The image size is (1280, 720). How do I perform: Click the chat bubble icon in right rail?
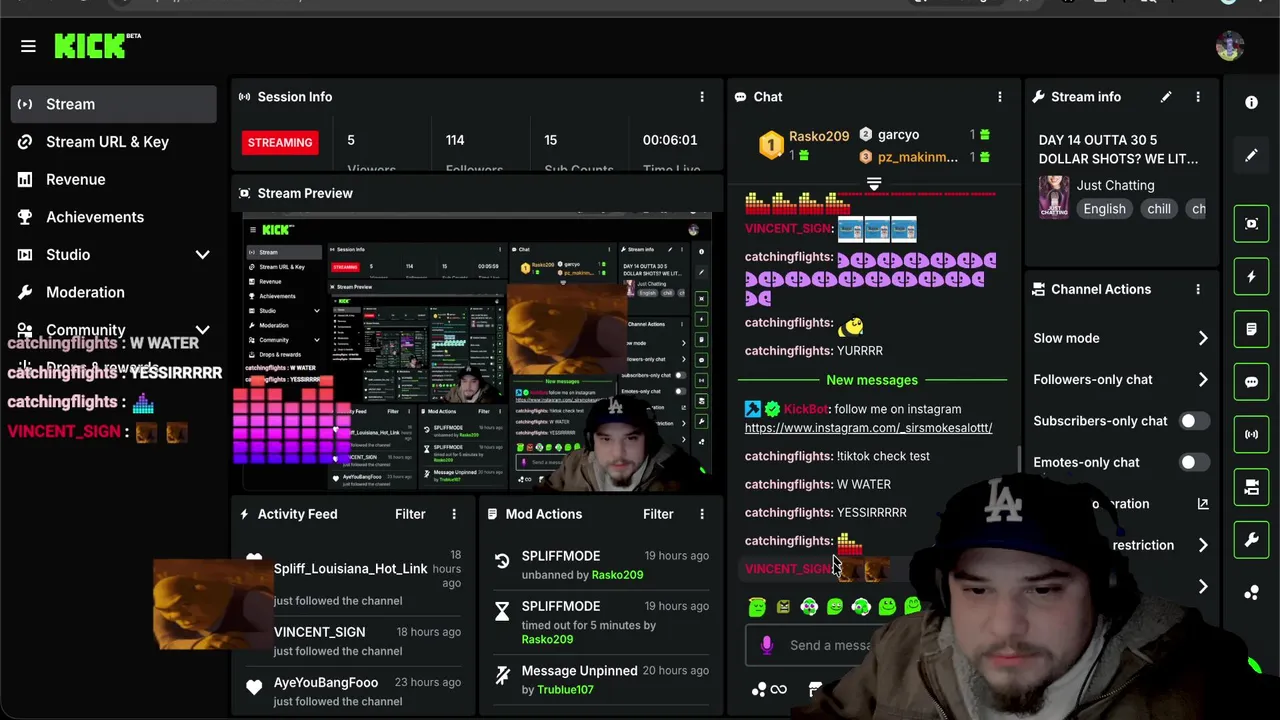1251,382
